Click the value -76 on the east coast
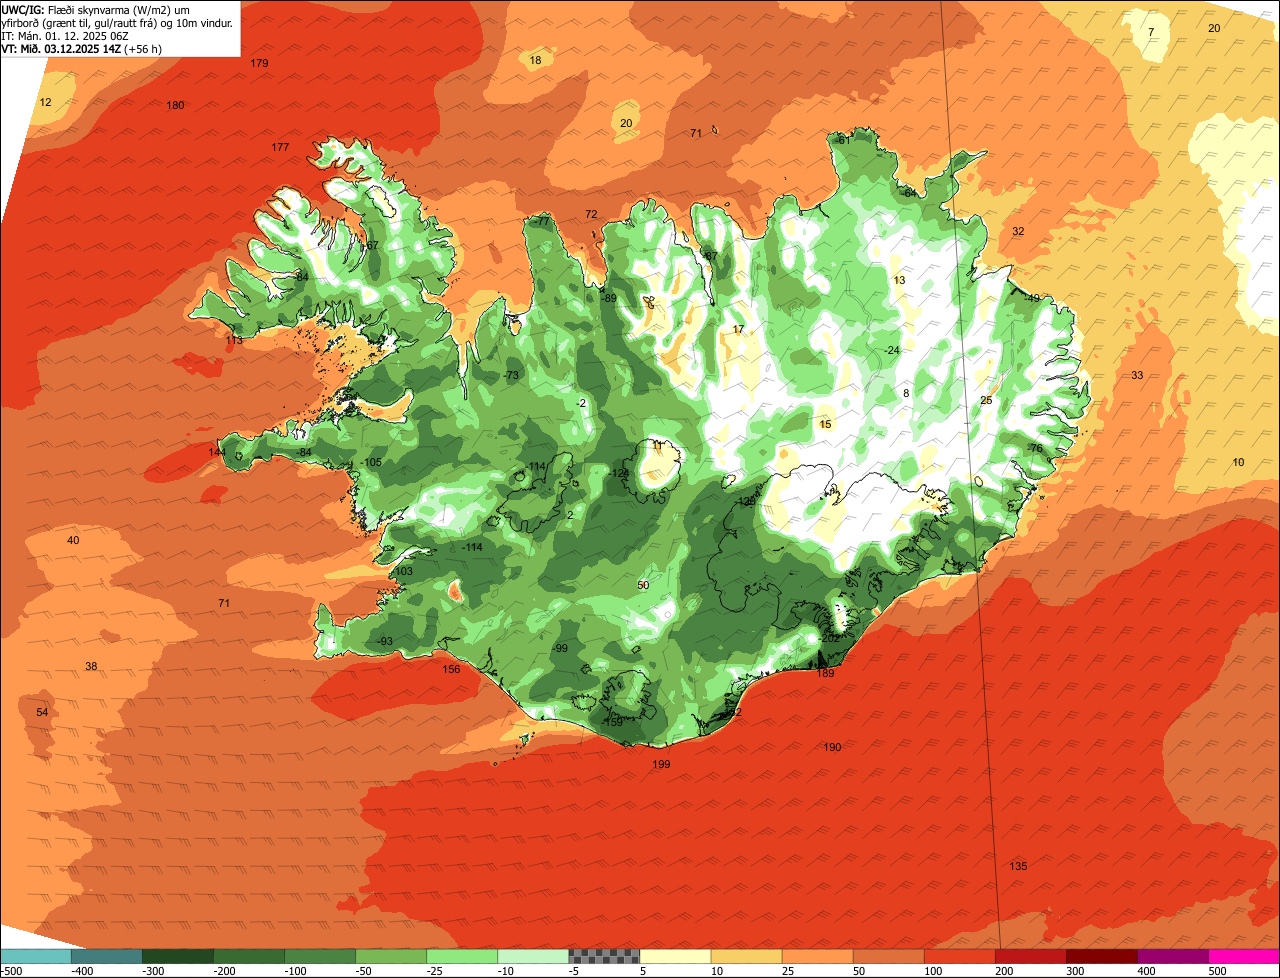The image size is (1280, 978). (1034, 448)
